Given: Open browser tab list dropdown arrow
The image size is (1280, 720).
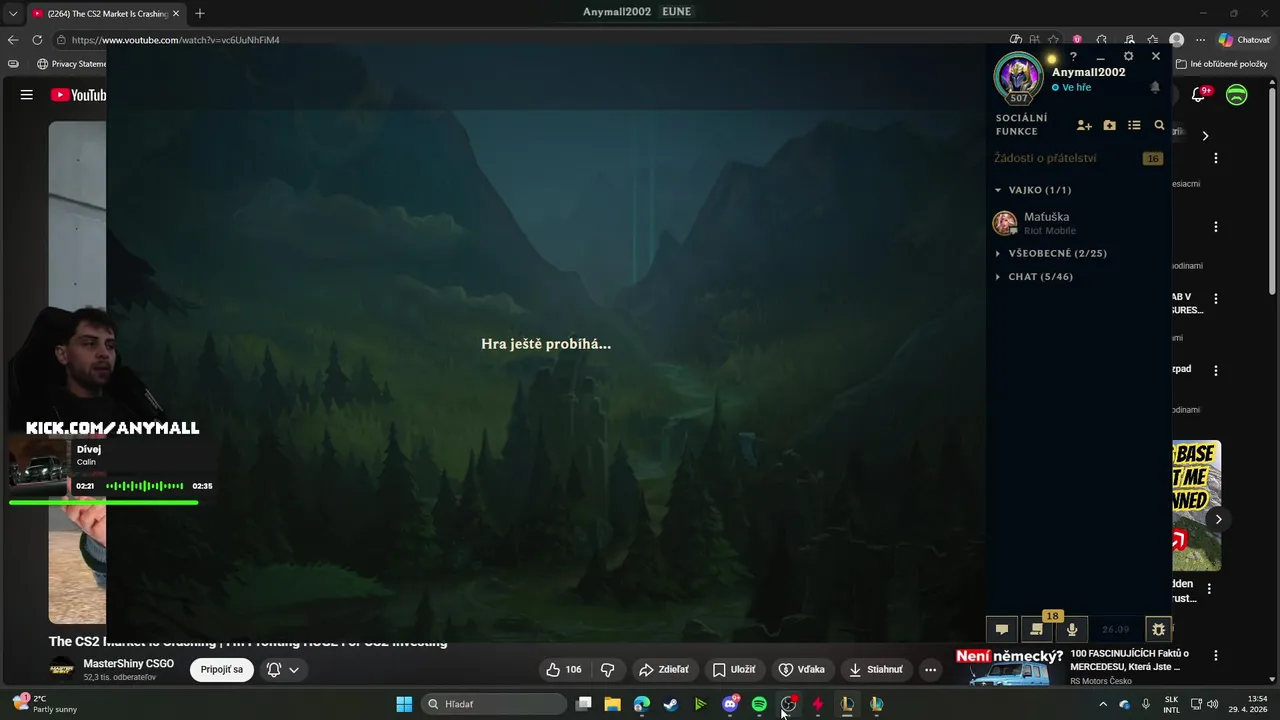Looking at the screenshot, I should pyautogui.click(x=13, y=13).
